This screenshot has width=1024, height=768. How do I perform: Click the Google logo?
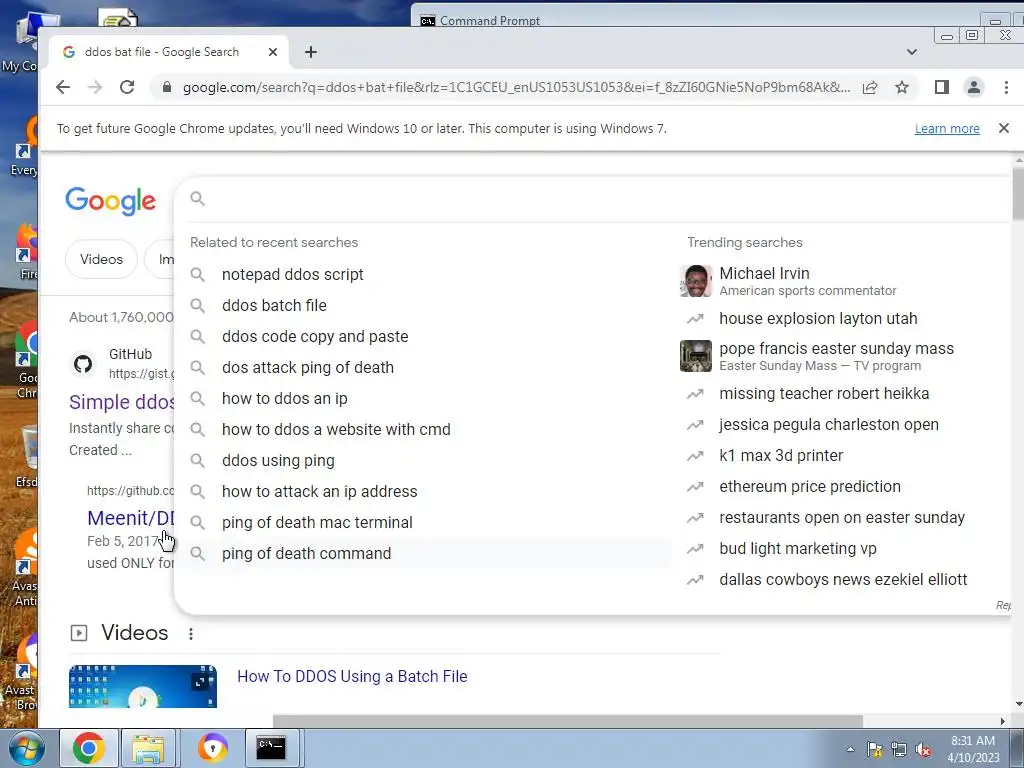[110, 200]
